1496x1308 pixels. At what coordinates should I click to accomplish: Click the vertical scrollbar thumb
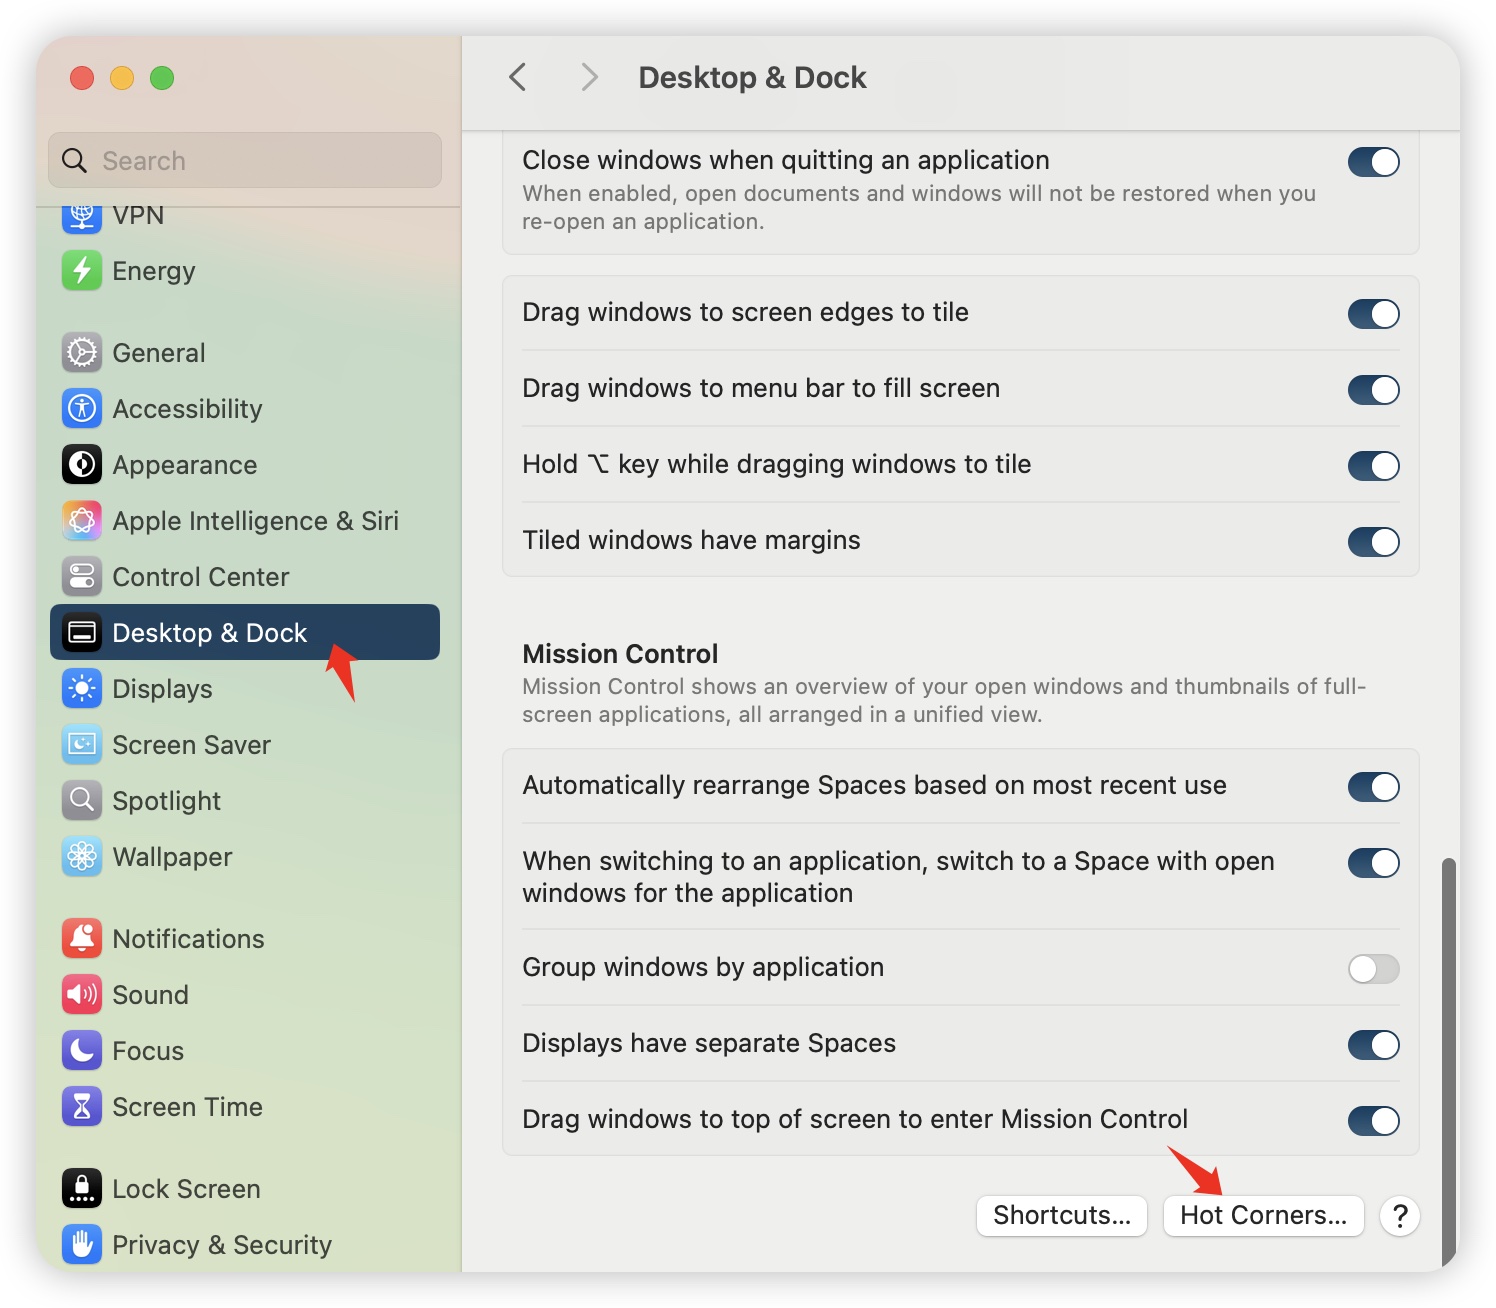coord(1448,1062)
